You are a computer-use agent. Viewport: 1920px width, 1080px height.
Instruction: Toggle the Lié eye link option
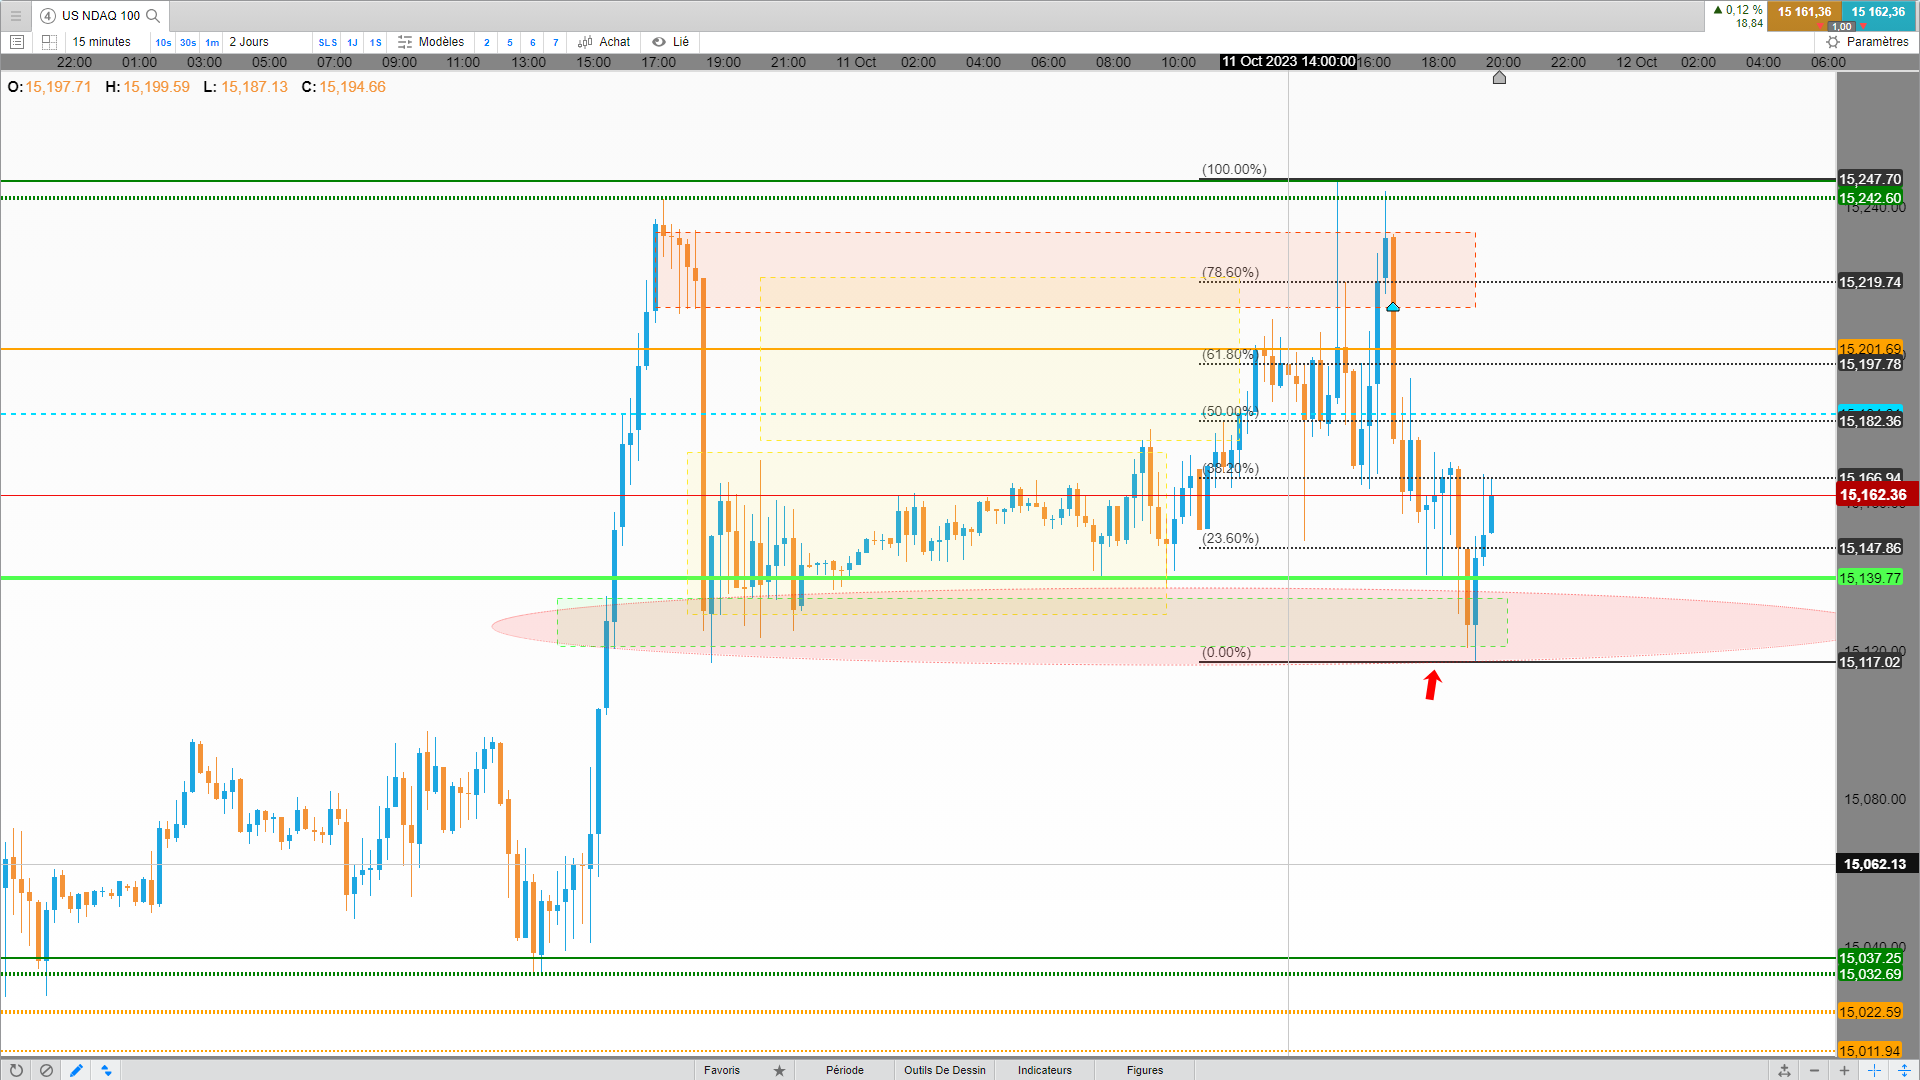pos(671,42)
